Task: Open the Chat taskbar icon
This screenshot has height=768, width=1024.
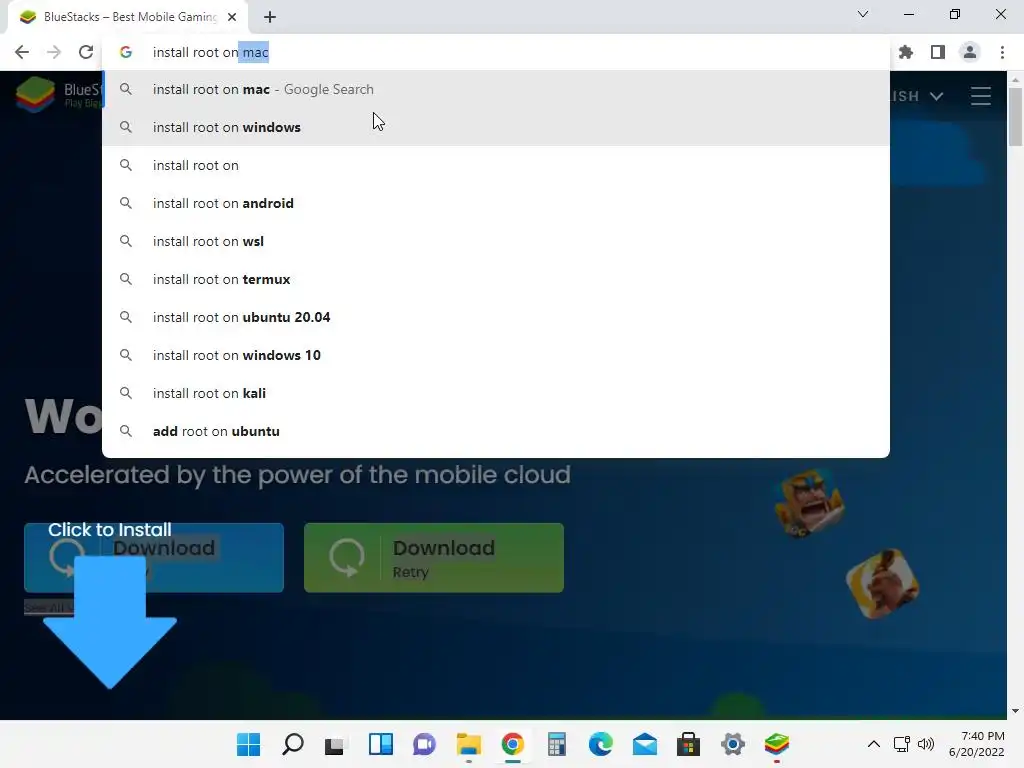Action: coord(424,744)
